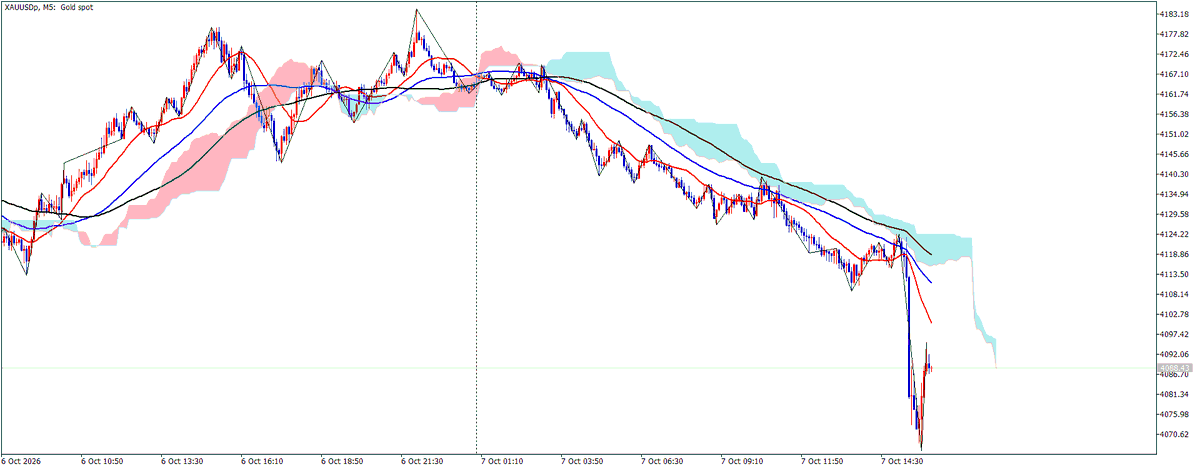Viewport: 1200px width, 469px height.
Task: Select the 6 Oct 18:50 time label
Action: [x=343, y=462]
